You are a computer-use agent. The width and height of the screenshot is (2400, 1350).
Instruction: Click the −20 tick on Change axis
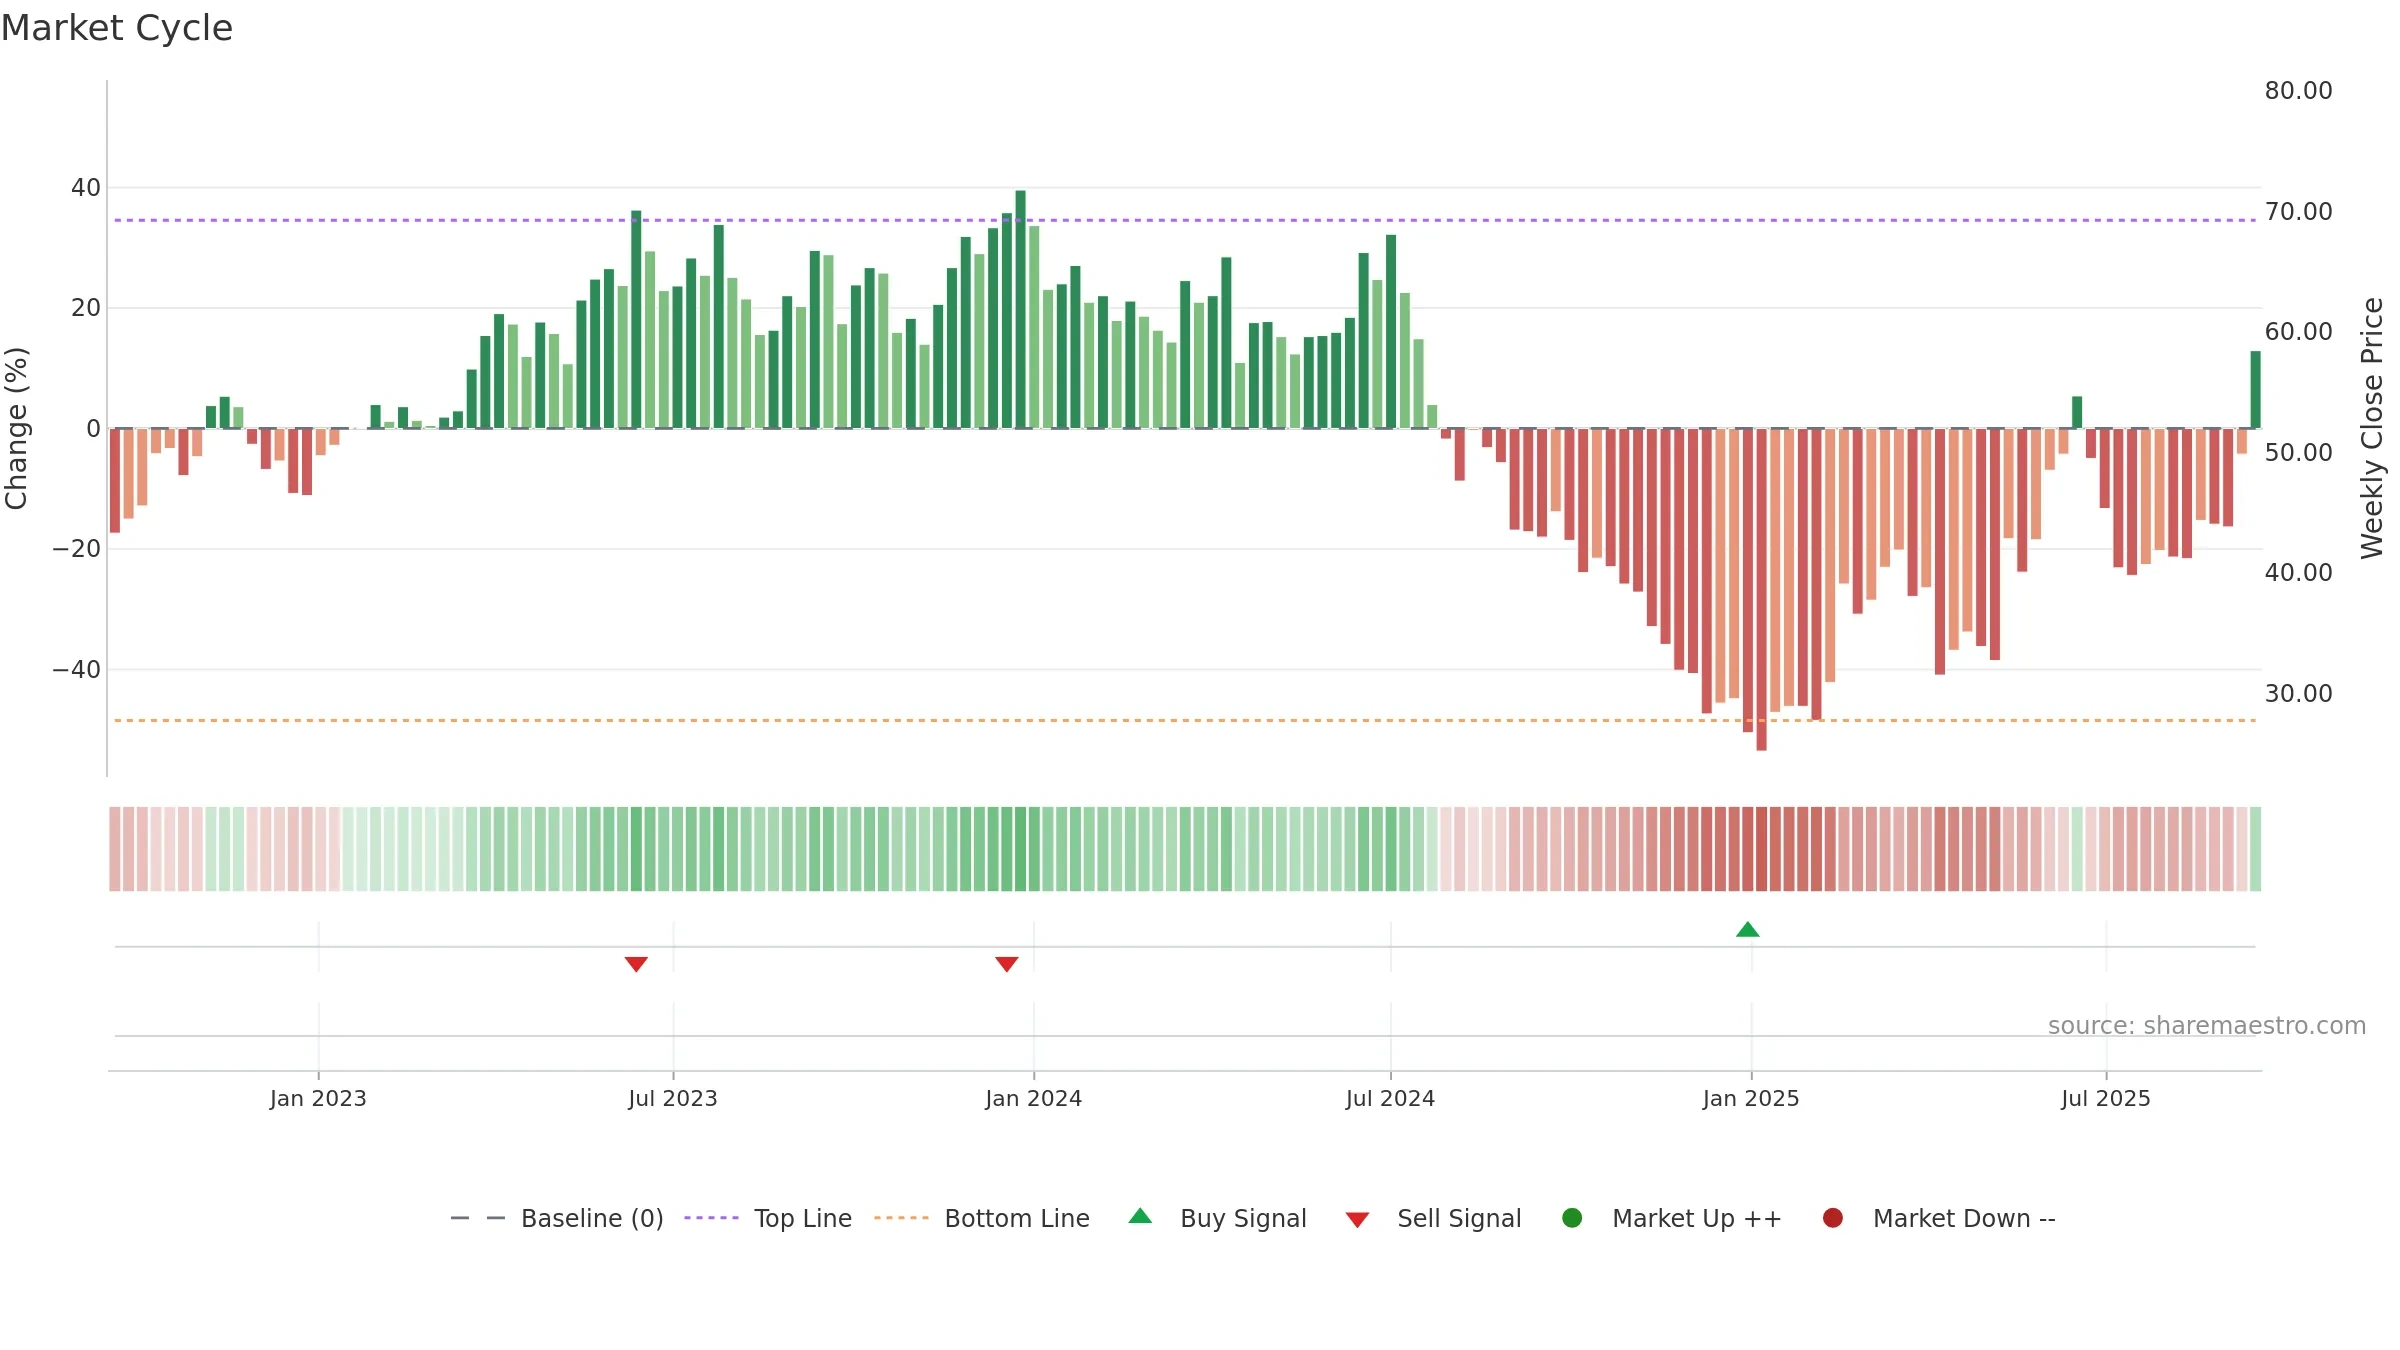point(77,548)
